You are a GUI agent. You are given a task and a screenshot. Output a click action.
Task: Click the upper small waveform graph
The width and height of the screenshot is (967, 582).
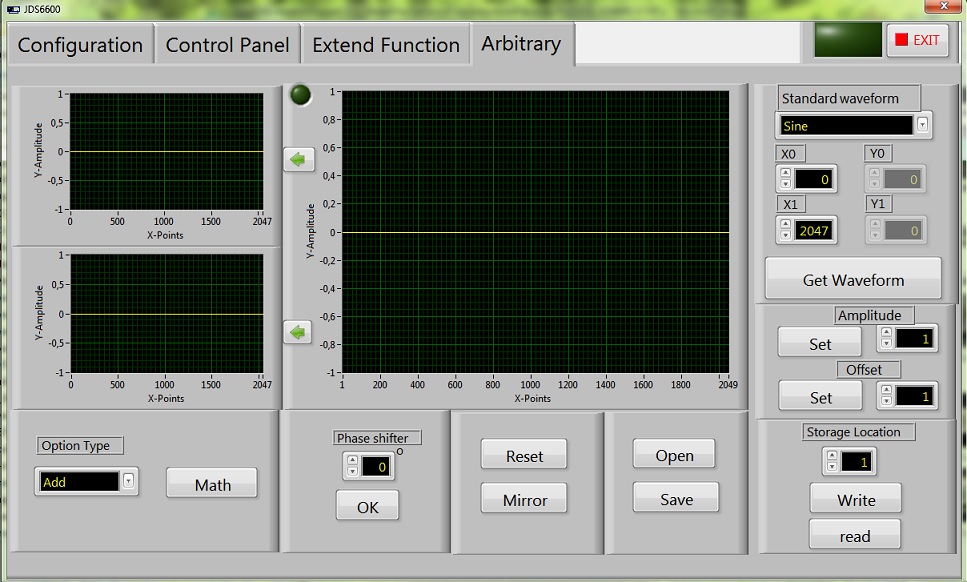[167, 152]
